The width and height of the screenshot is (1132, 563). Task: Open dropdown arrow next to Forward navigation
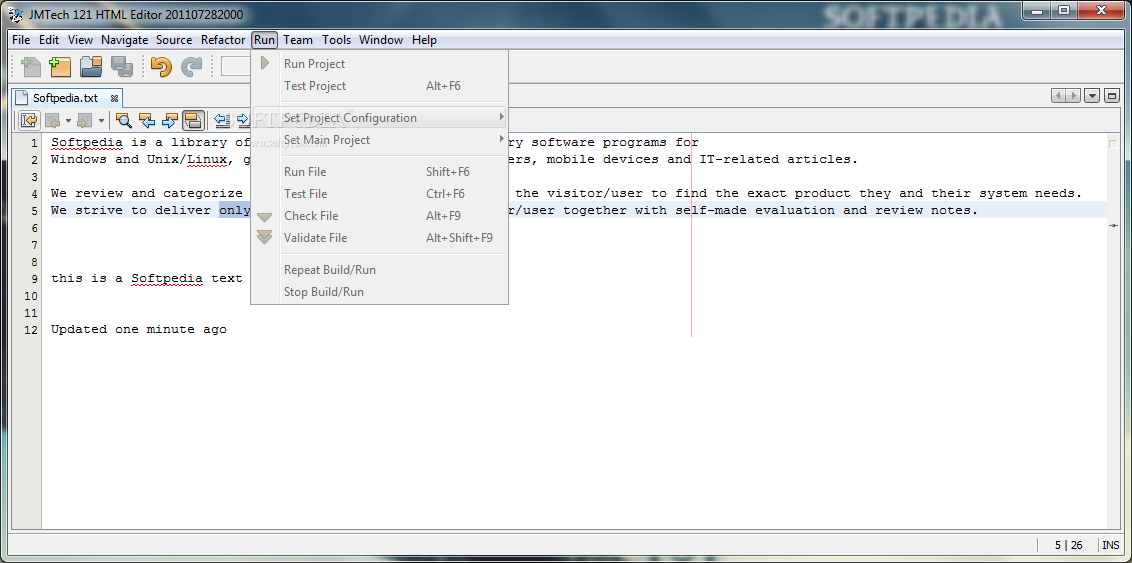click(101, 121)
